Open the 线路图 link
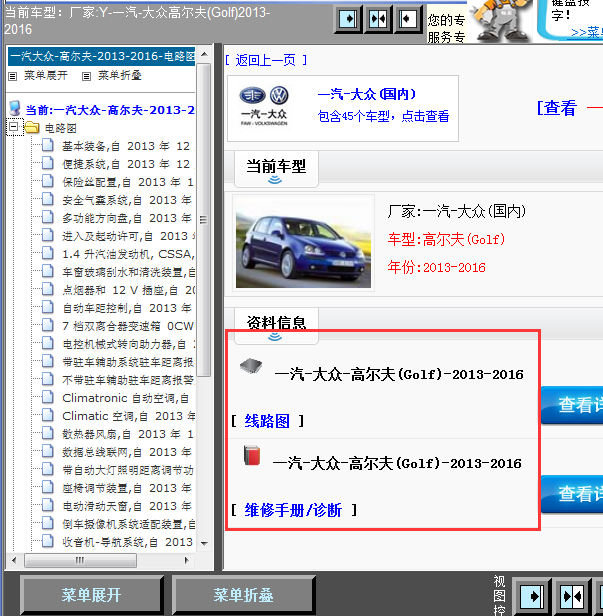Viewport: 603px width, 616px height. pyautogui.click(x=267, y=421)
